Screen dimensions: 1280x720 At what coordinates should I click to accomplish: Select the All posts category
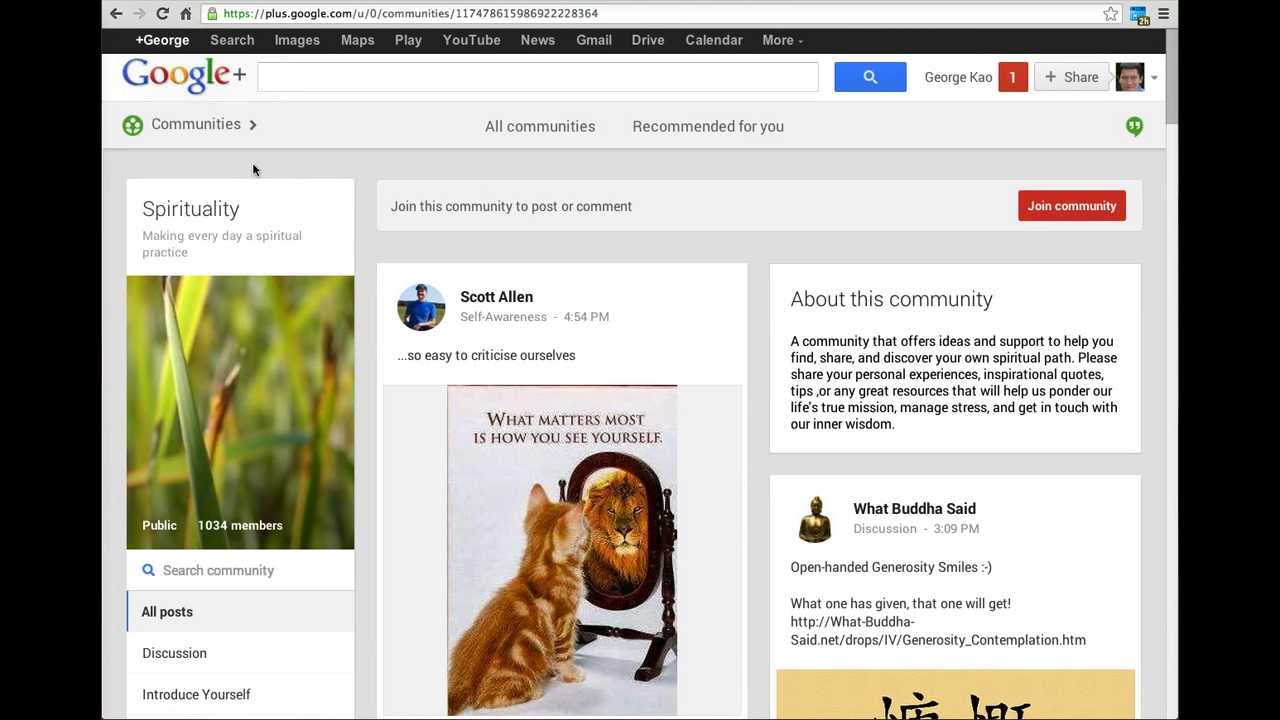[x=240, y=611]
